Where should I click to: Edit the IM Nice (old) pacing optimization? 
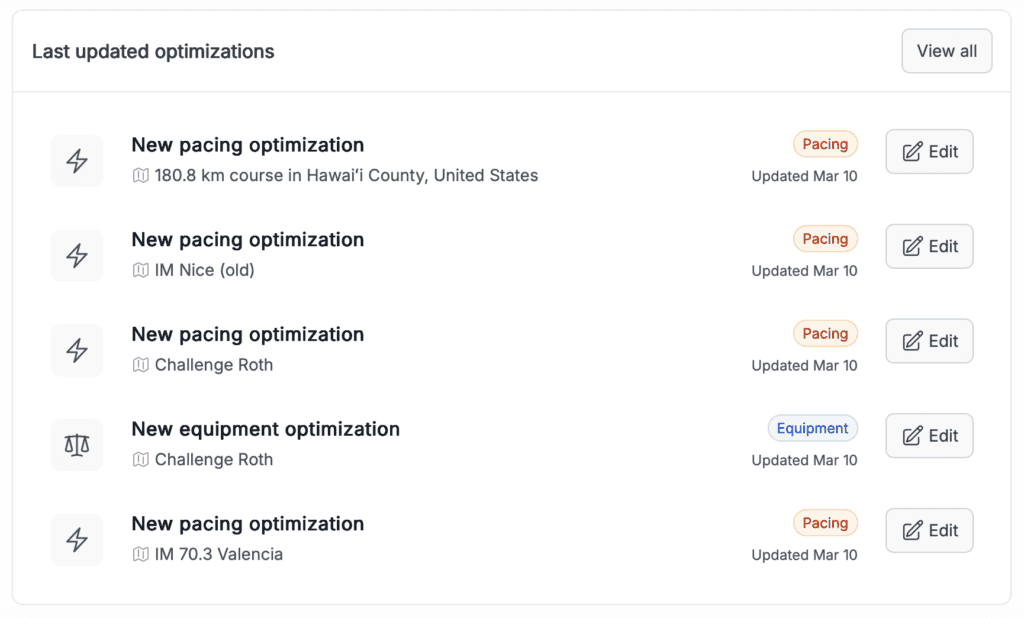pos(929,246)
